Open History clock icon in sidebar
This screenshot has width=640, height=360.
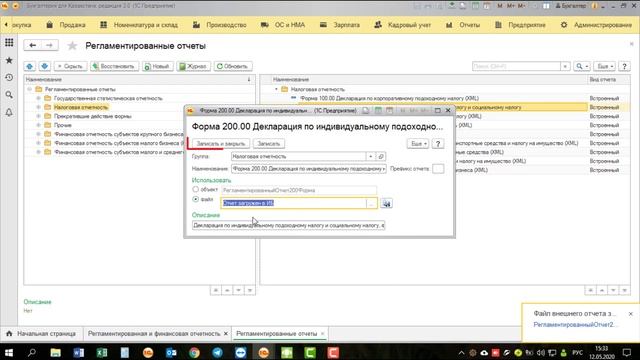9,78
